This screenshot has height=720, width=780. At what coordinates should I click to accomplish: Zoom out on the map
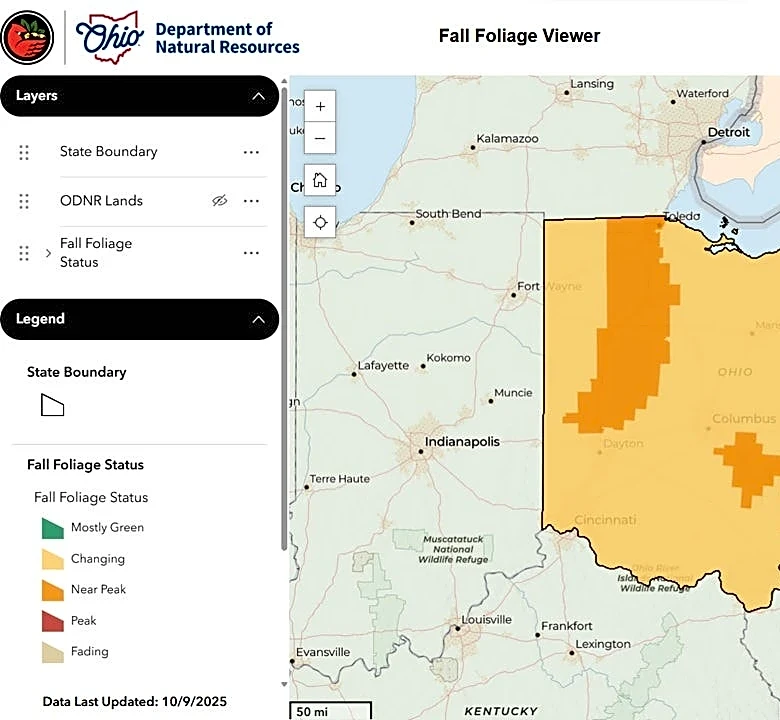click(x=320, y=138)
